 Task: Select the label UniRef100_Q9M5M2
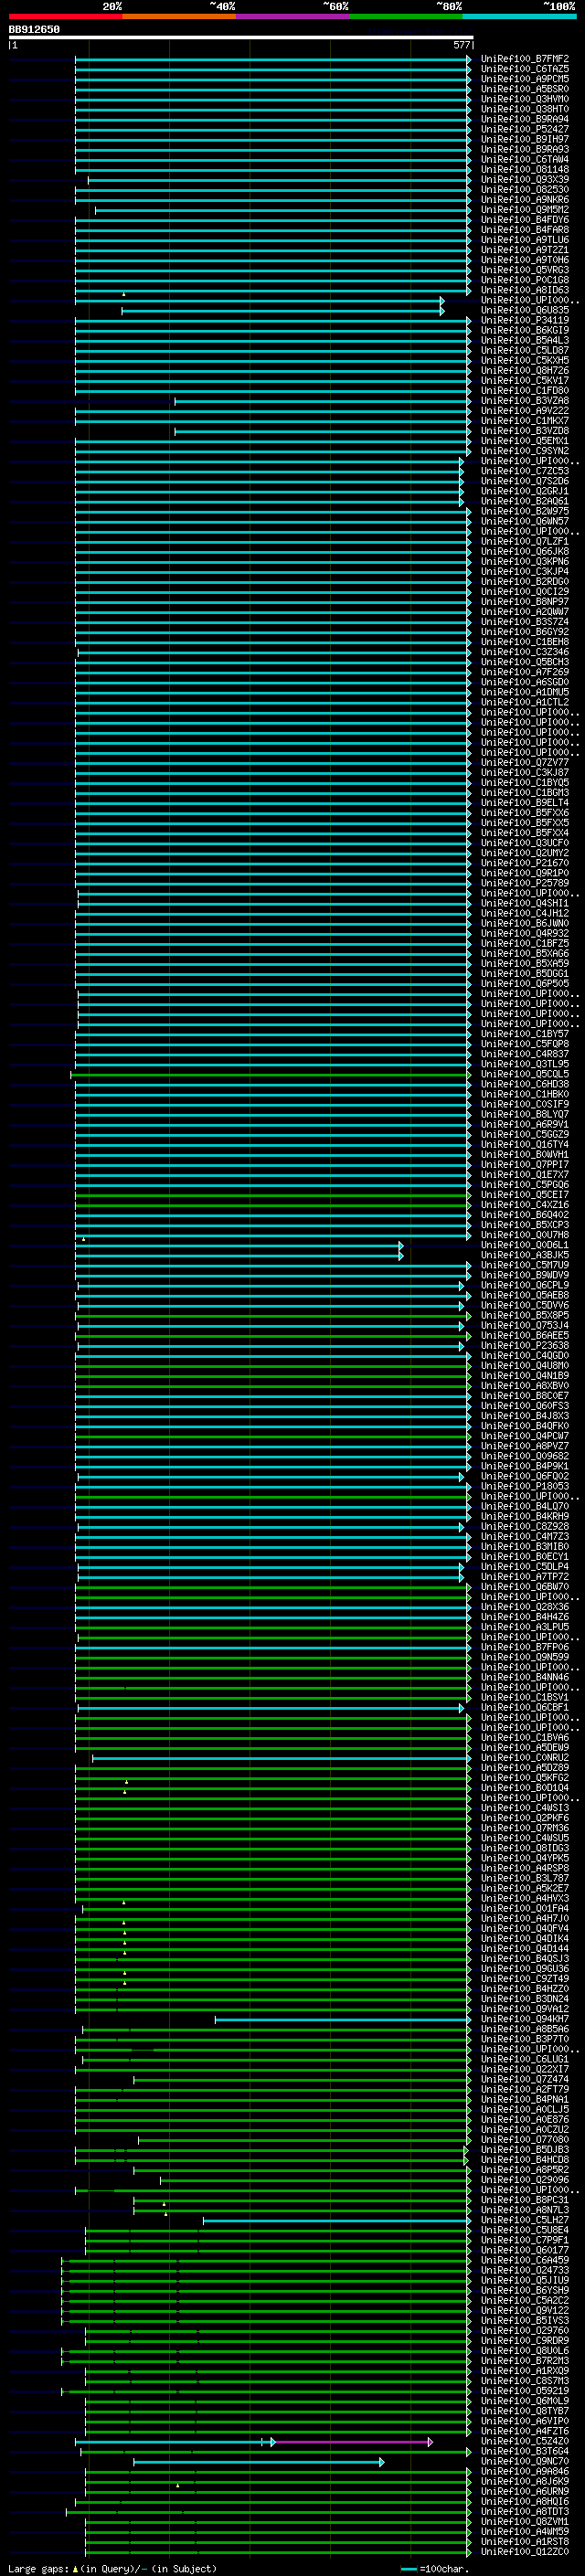[x=525, y=210]
